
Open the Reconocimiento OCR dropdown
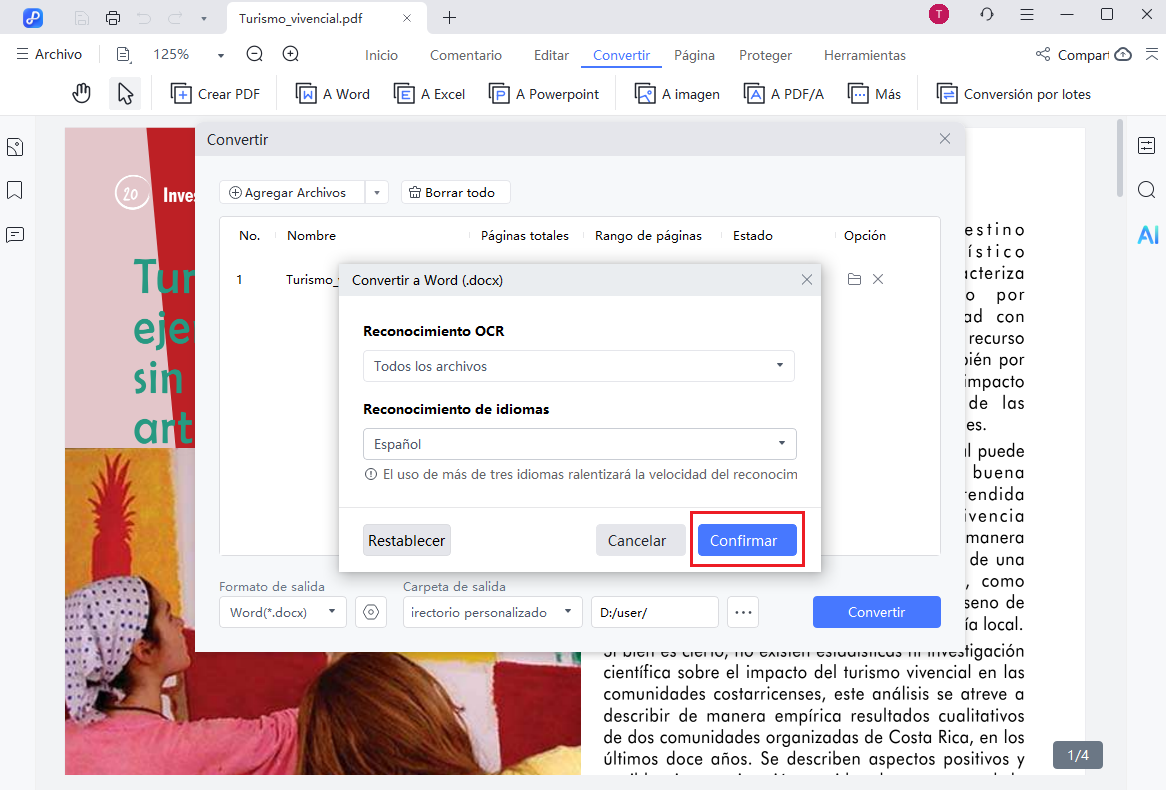[578, 366]
